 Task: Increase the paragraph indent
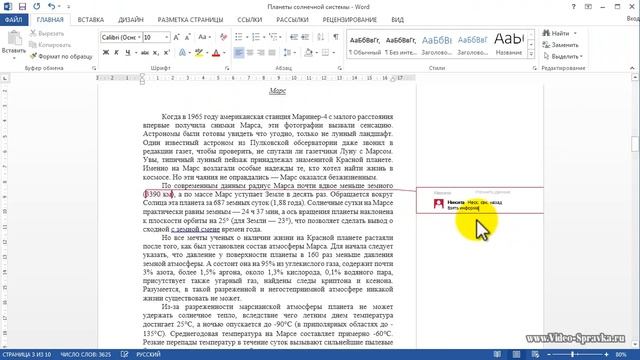305,37
